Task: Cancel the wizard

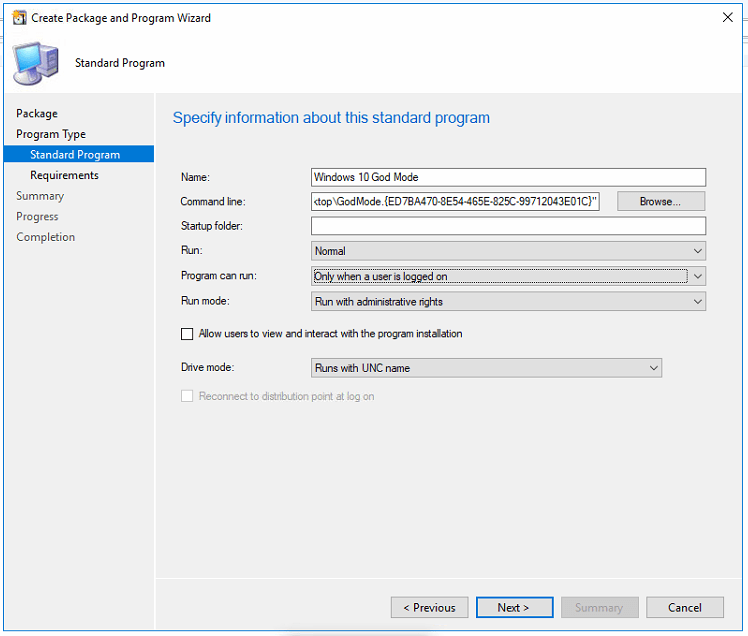Action: (x=685, y=607)
